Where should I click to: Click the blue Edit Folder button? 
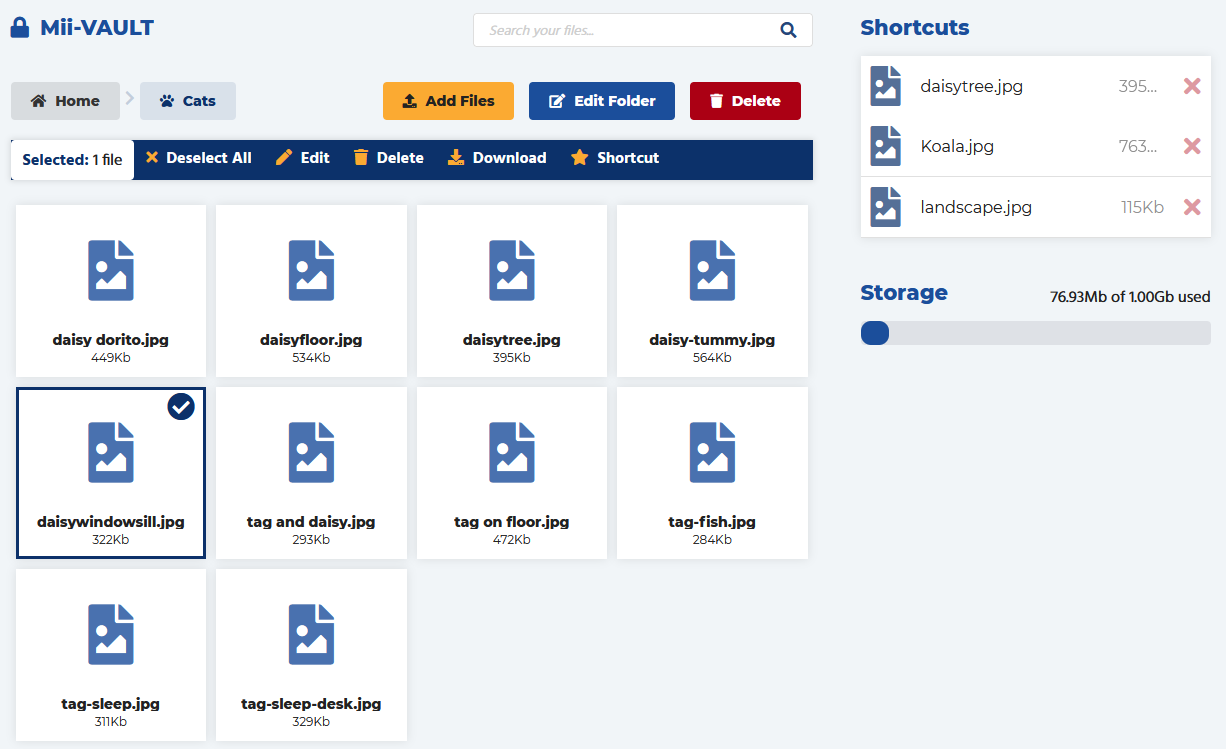pyautogui.click(x=602, y=101)
